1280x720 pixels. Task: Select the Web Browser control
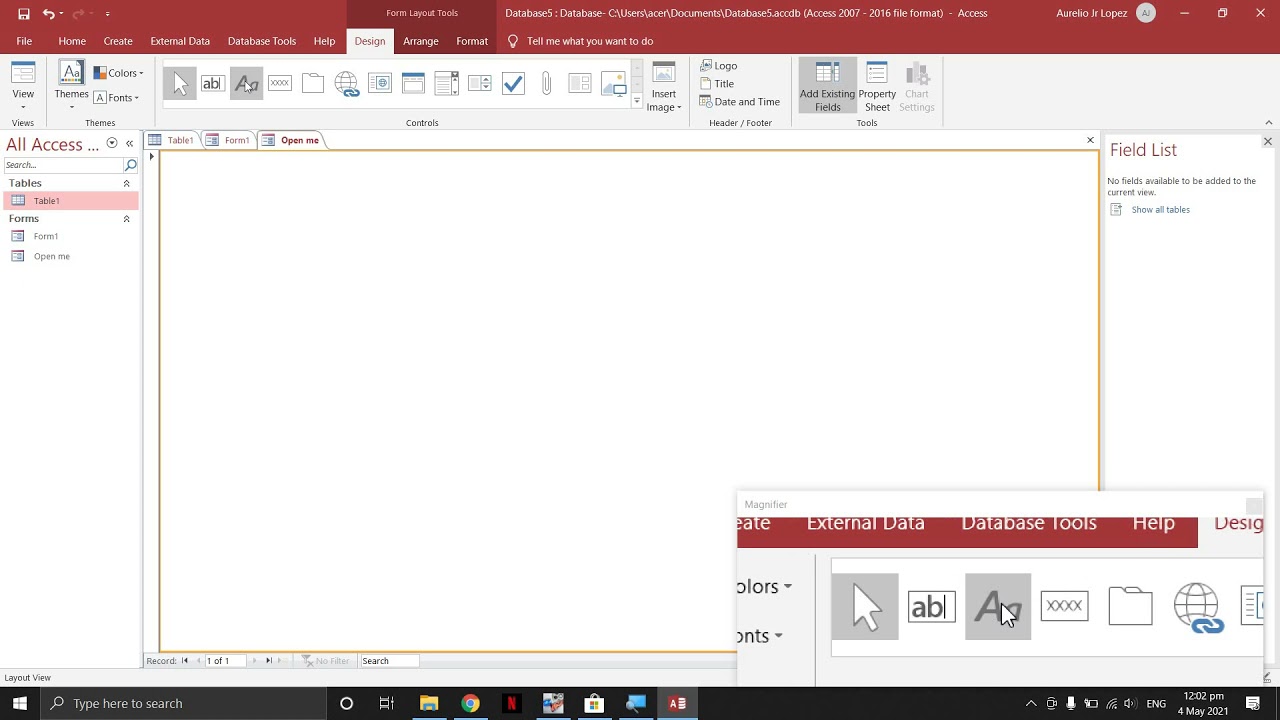click(380, 84)
